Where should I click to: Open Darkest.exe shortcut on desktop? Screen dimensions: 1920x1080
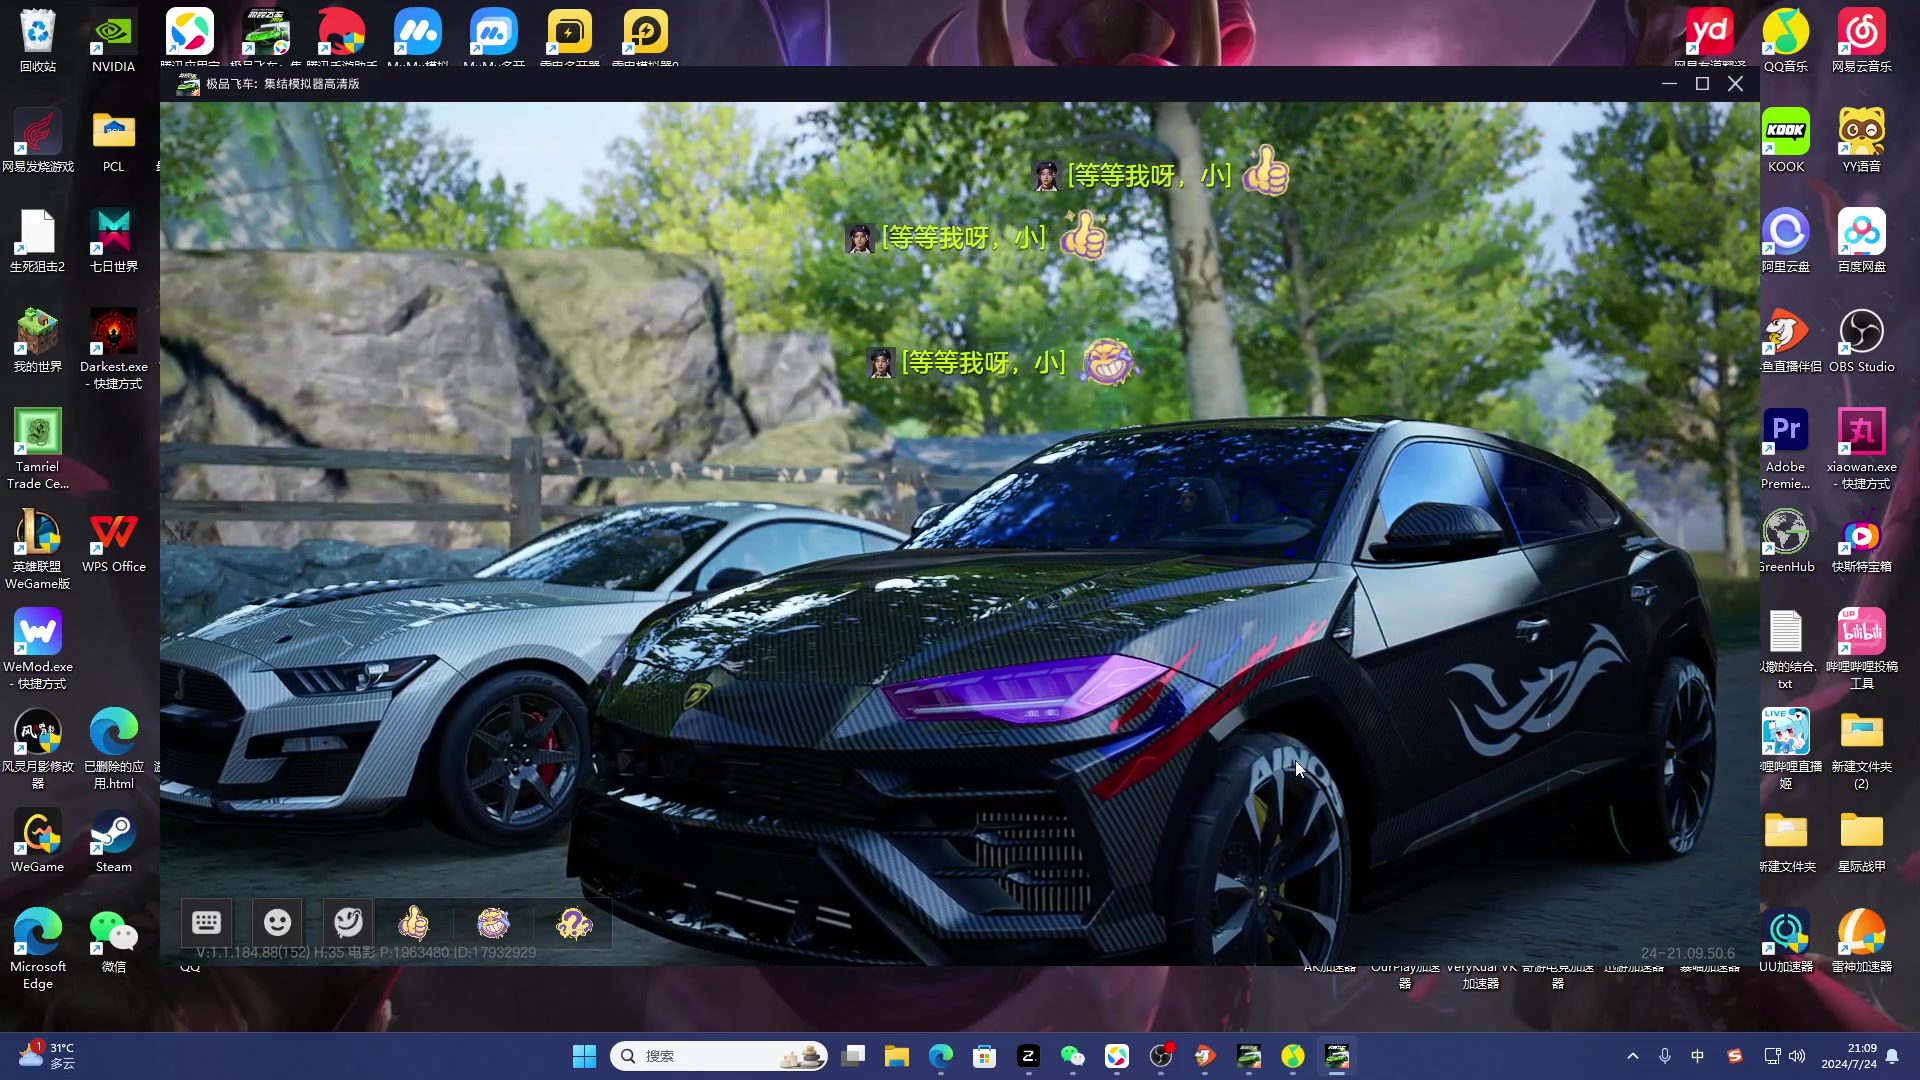[114, 349]
